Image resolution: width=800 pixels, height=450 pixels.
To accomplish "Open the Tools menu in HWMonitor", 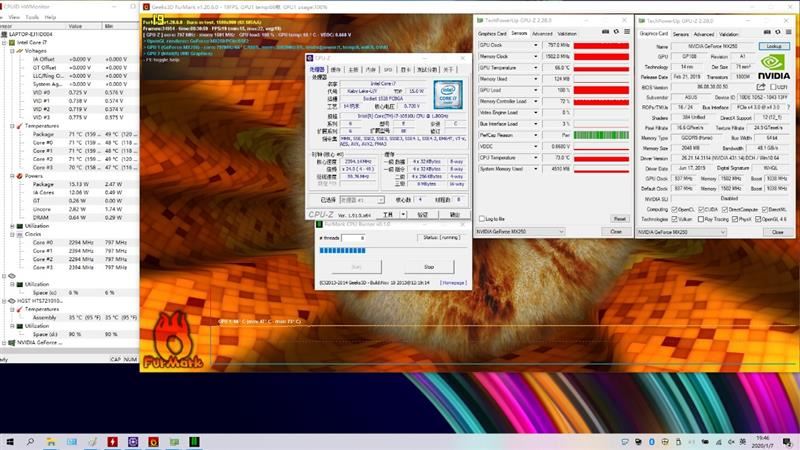I will [x=32, y=17].
